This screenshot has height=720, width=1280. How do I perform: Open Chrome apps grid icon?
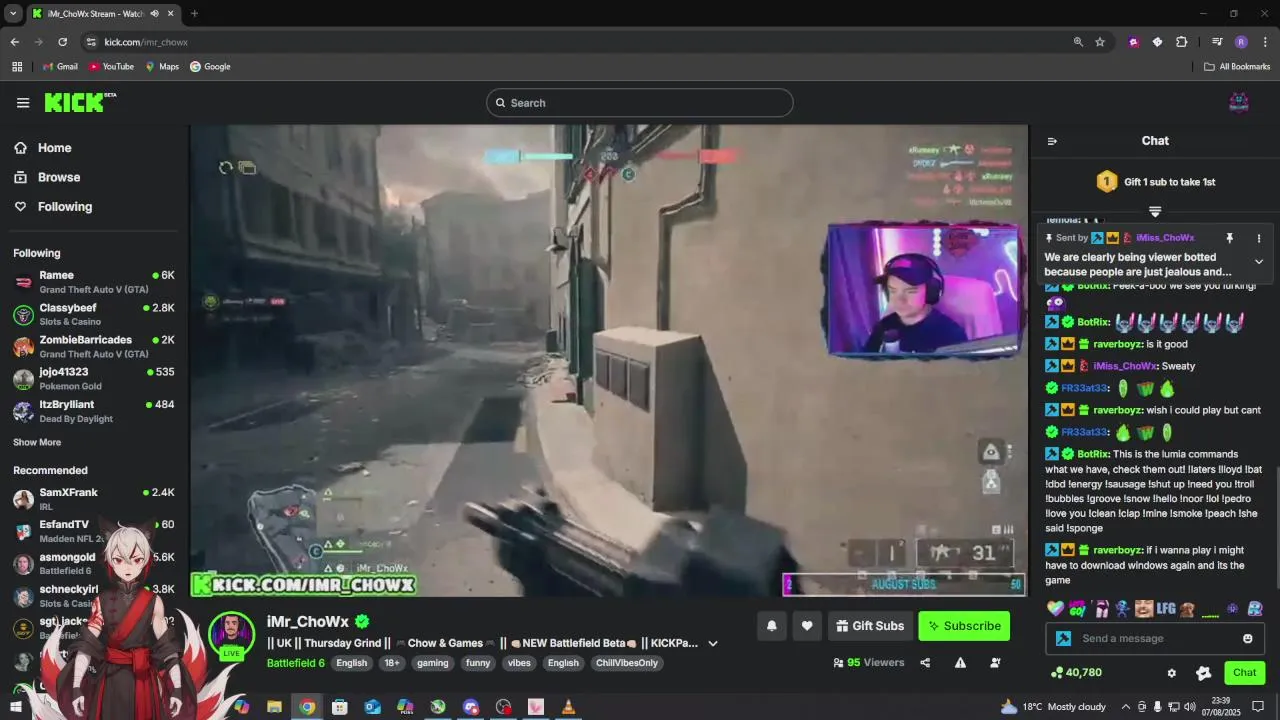click(17, 67)
